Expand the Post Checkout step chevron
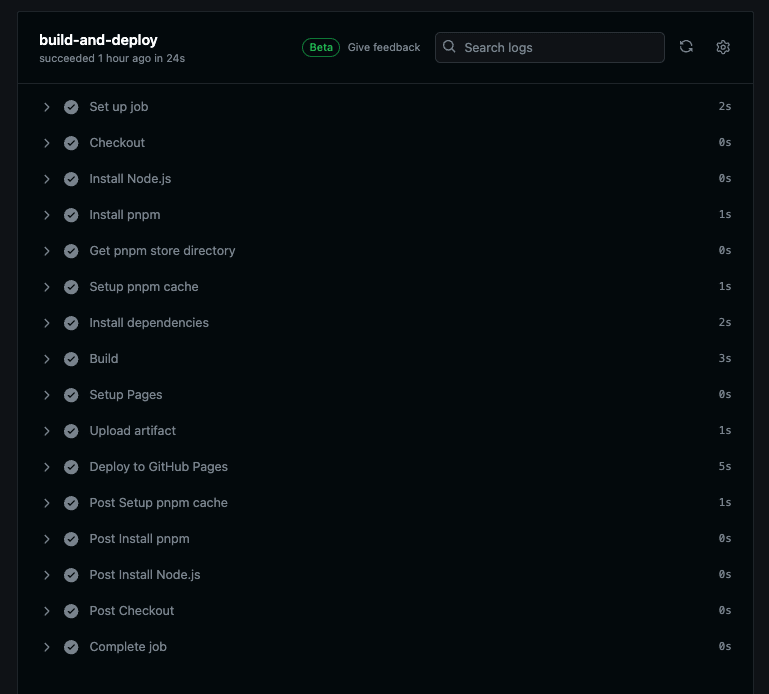769x694 pixels. [47, 611]
